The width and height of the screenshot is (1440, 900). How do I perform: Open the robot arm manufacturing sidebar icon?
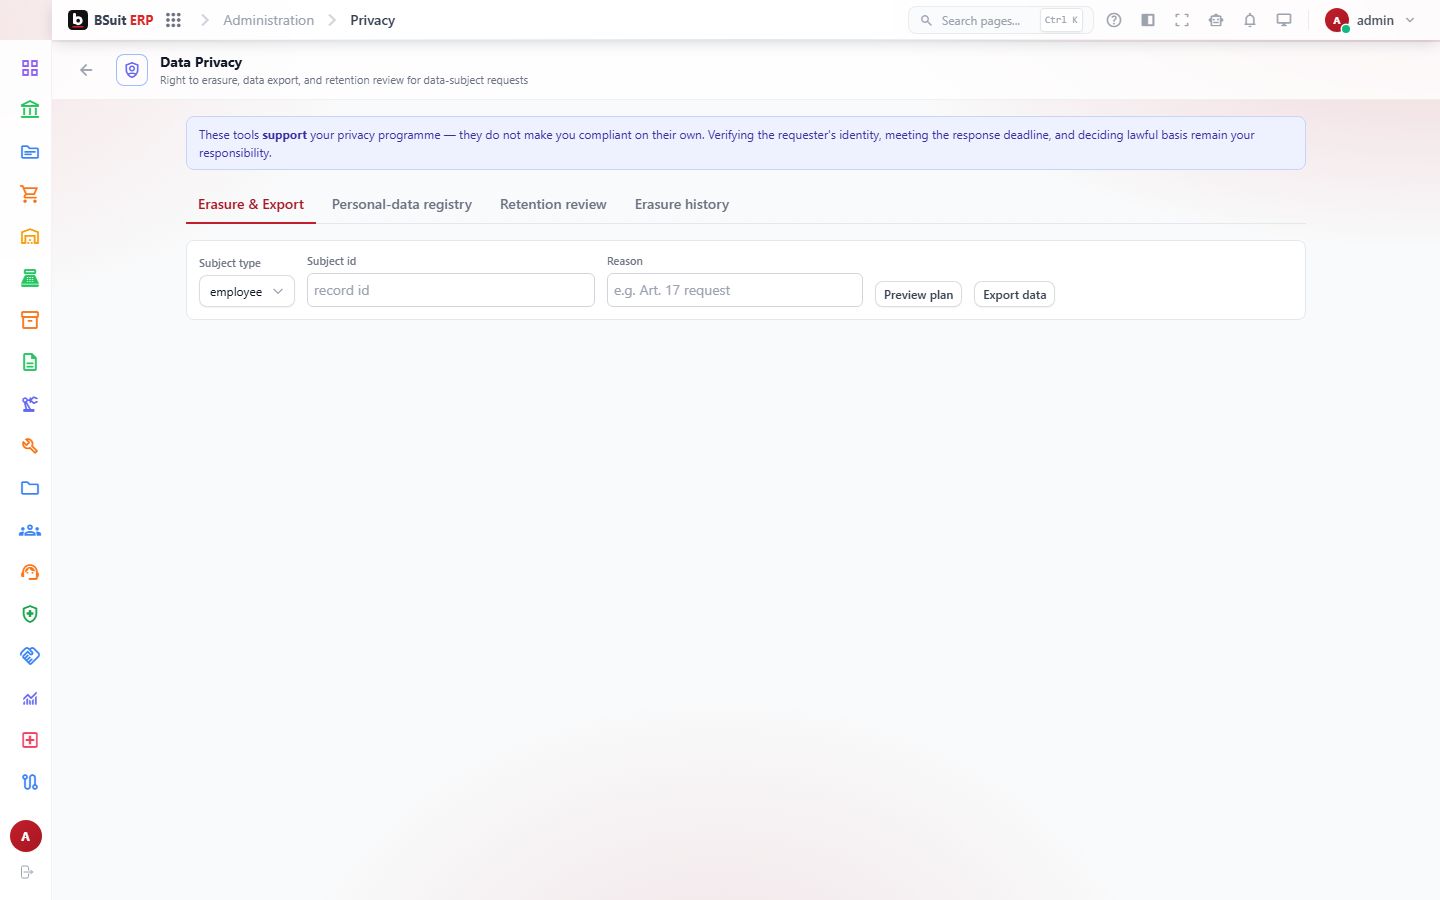[30, 404]
